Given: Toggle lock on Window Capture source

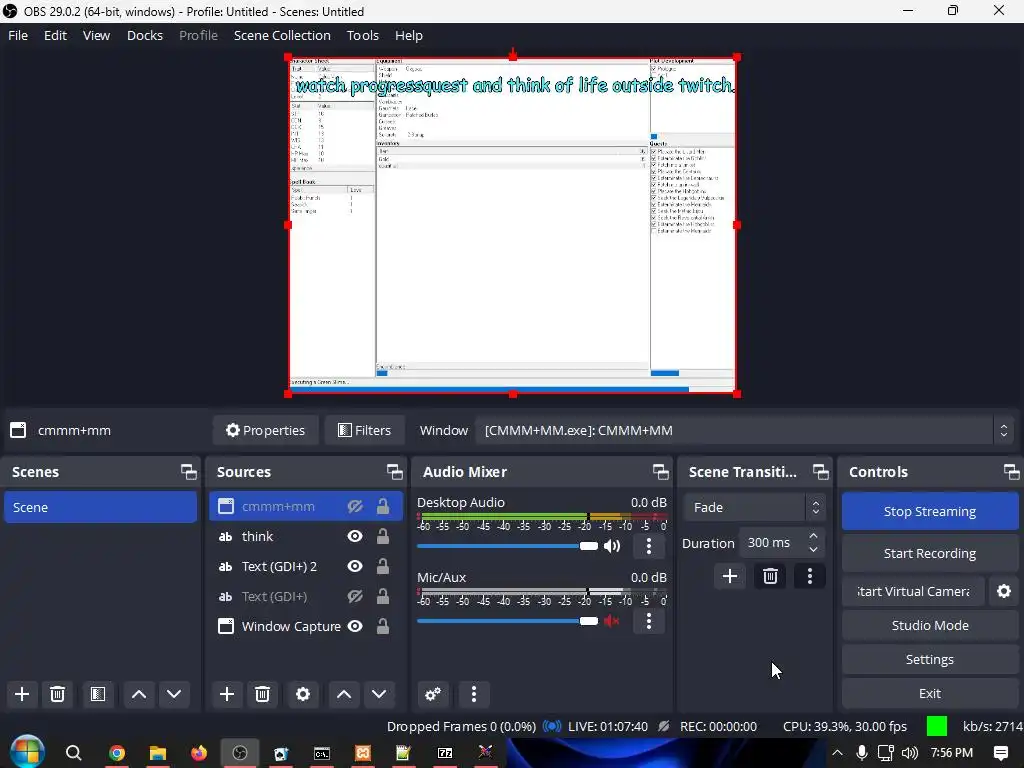Looking at the screenshot, I should tap(383, 626).
